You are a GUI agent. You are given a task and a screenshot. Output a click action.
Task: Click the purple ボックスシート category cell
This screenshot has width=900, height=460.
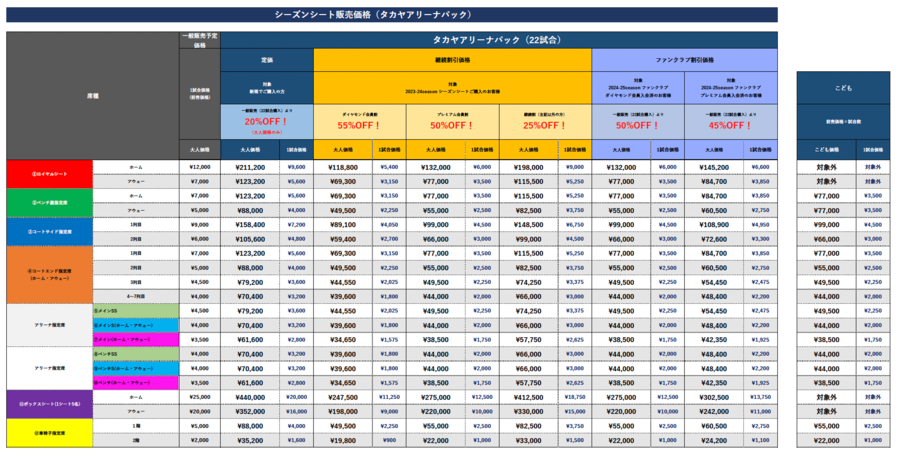[50, 403]
